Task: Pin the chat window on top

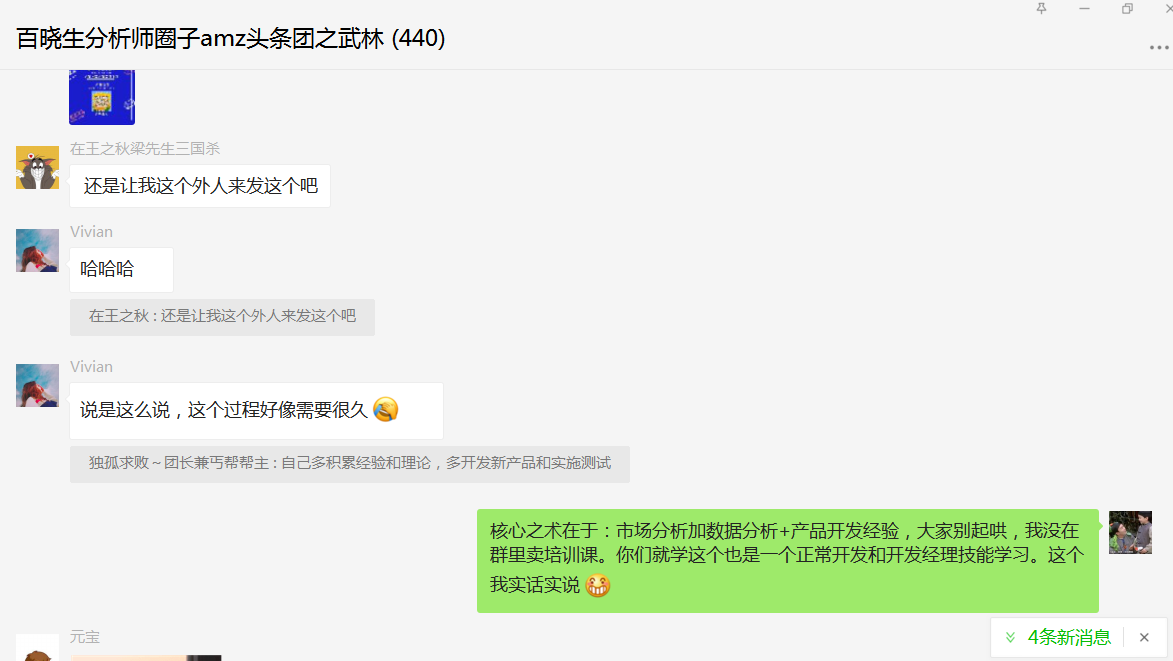Action: (x=1041, y=9)
